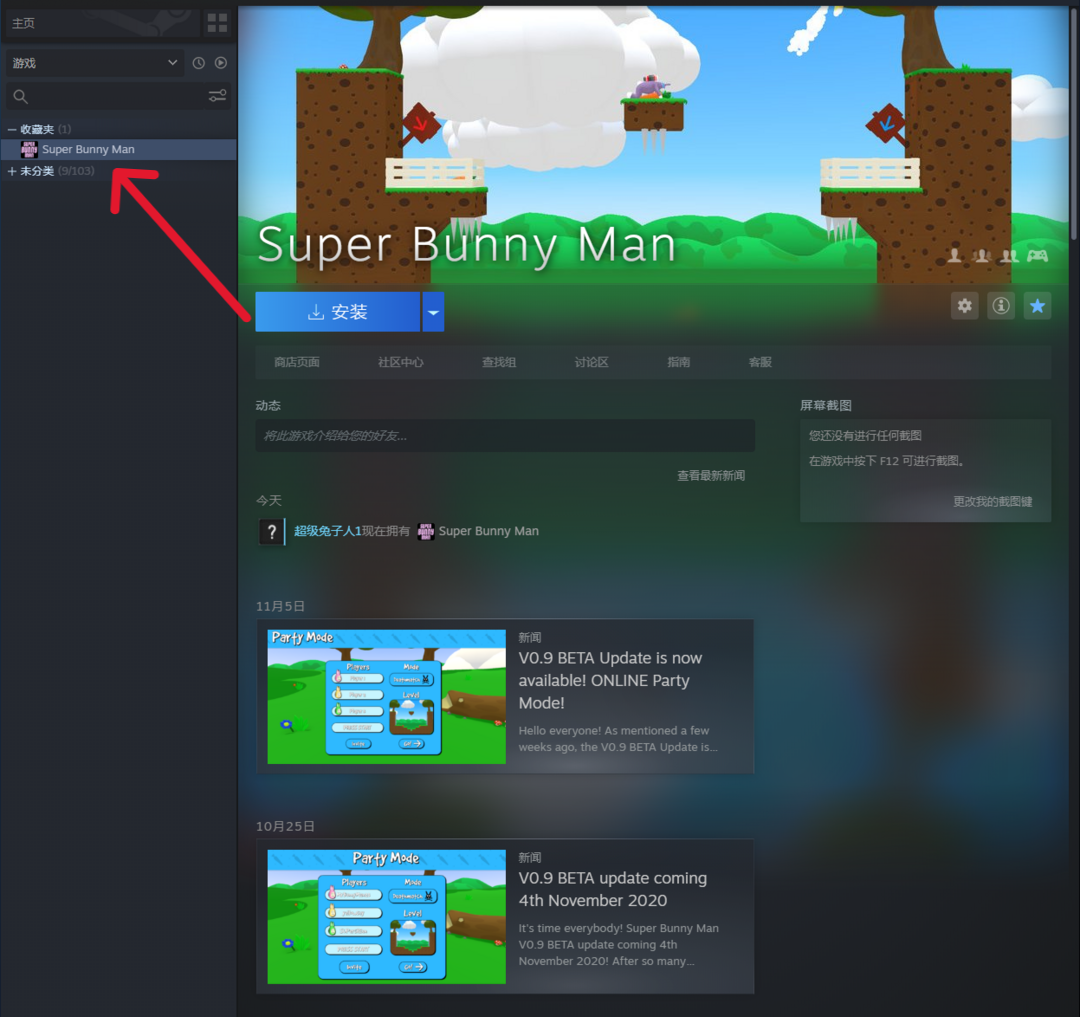Click the activity share text field
Viewport: 1080px width, 1017px height.
[x=504, y=436]
